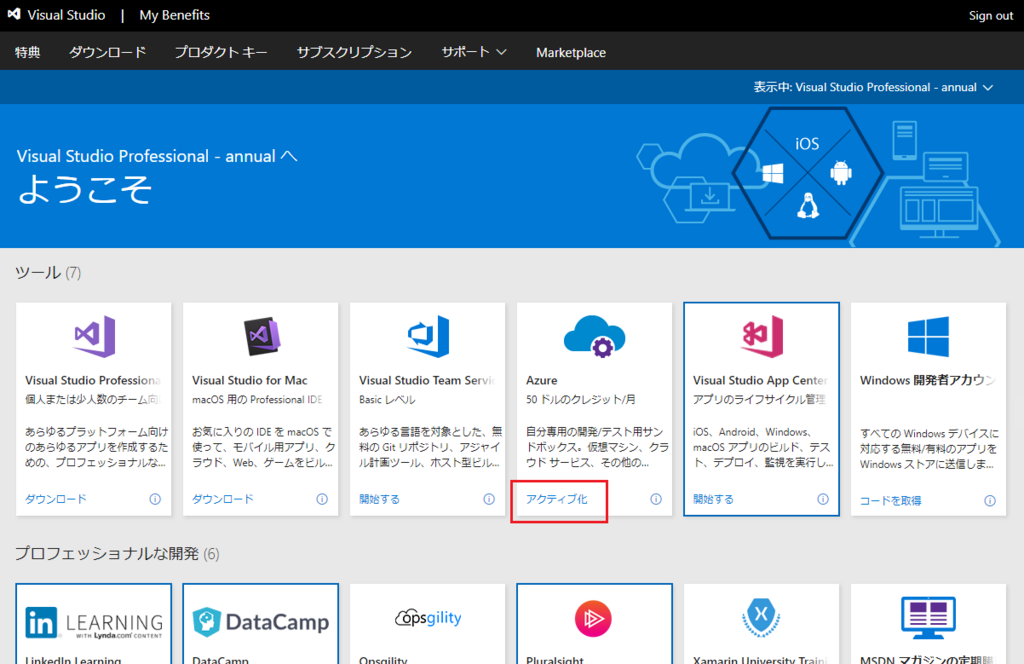The image size is (1024, 664).
Task: Open the サブスクリプション navigation item
Action: [354, 52]
